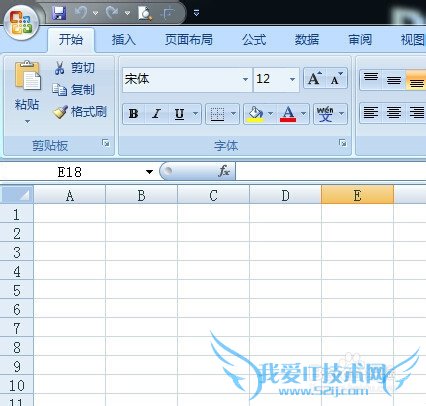Viewport: 426px width, 406px height.
Task: Activate the 格式刷 format painter
Action: (x=80, y=112)
